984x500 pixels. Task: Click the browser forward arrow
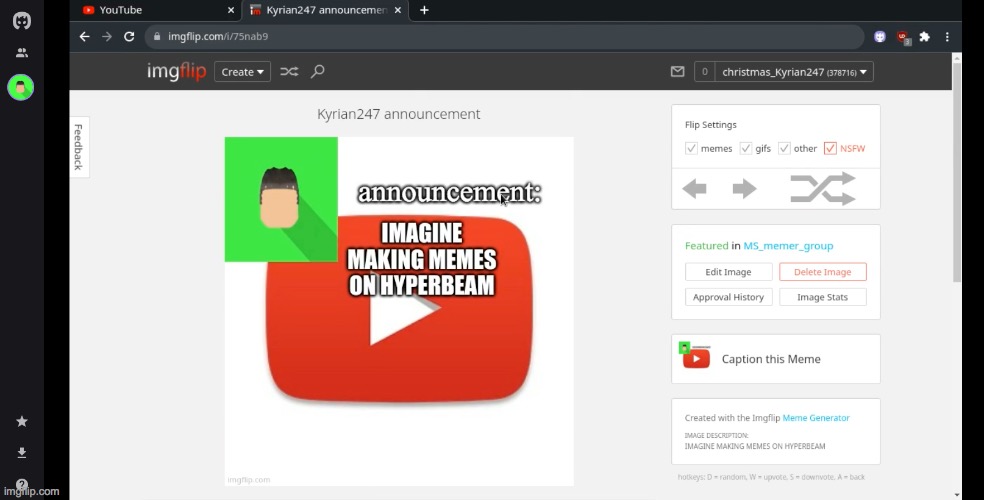(107, 36)
